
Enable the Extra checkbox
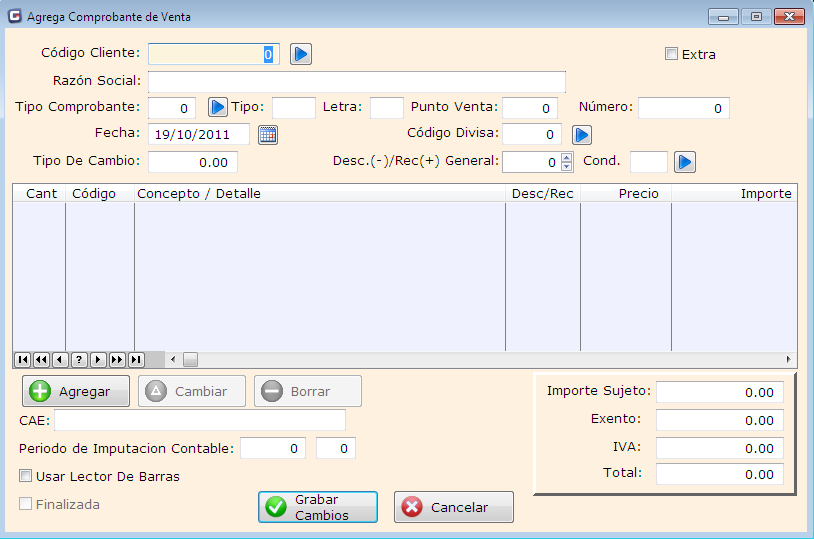pyautogui.click(x=672, y=54)
